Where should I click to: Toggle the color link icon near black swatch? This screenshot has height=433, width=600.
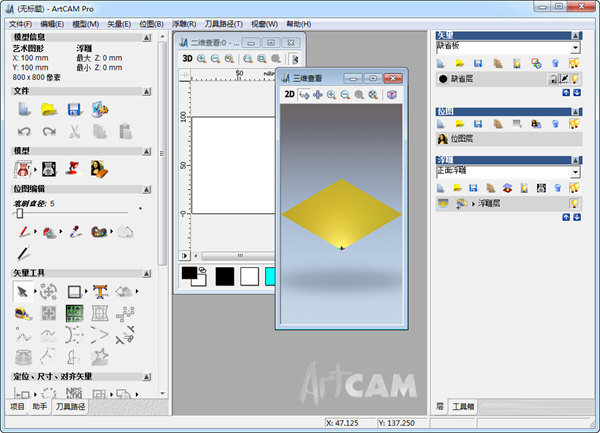pyautogui.click(x=203, y=270)
